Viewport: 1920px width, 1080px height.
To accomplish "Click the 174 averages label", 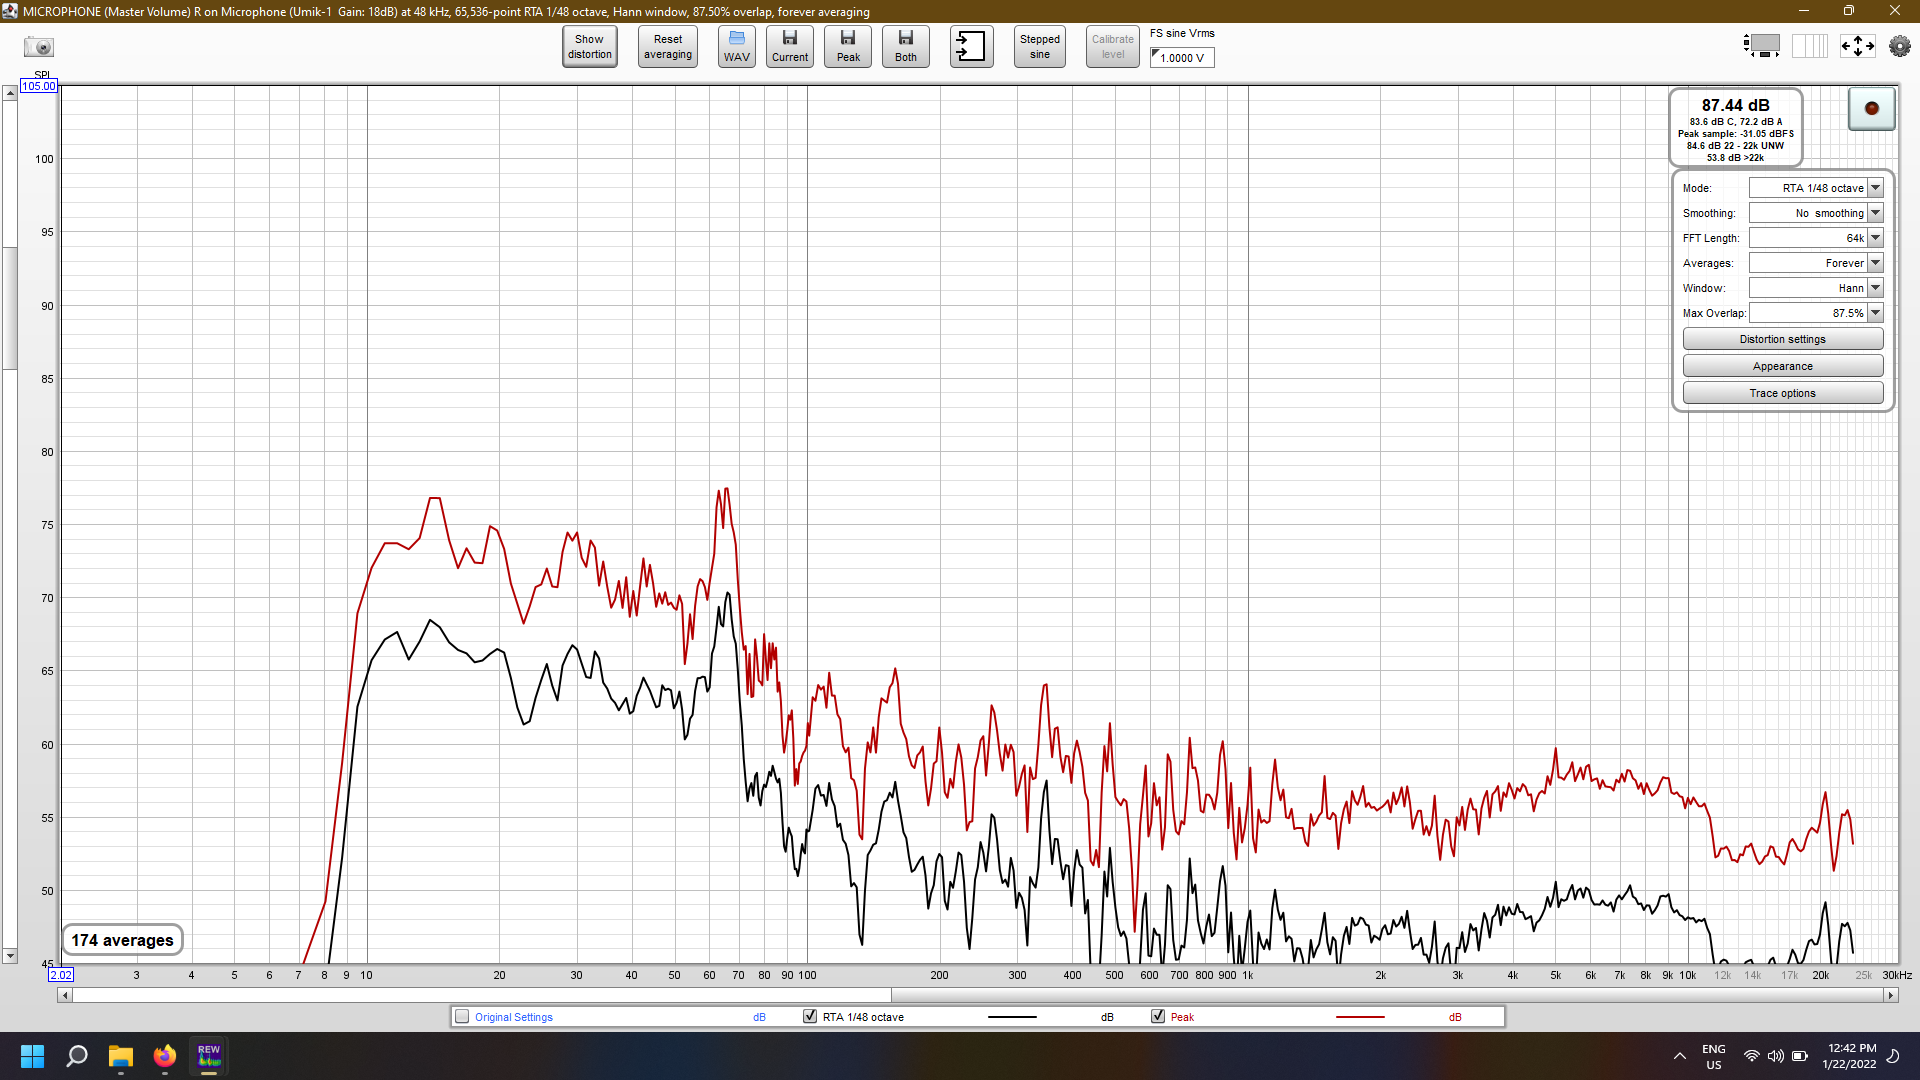I will 122,940.
